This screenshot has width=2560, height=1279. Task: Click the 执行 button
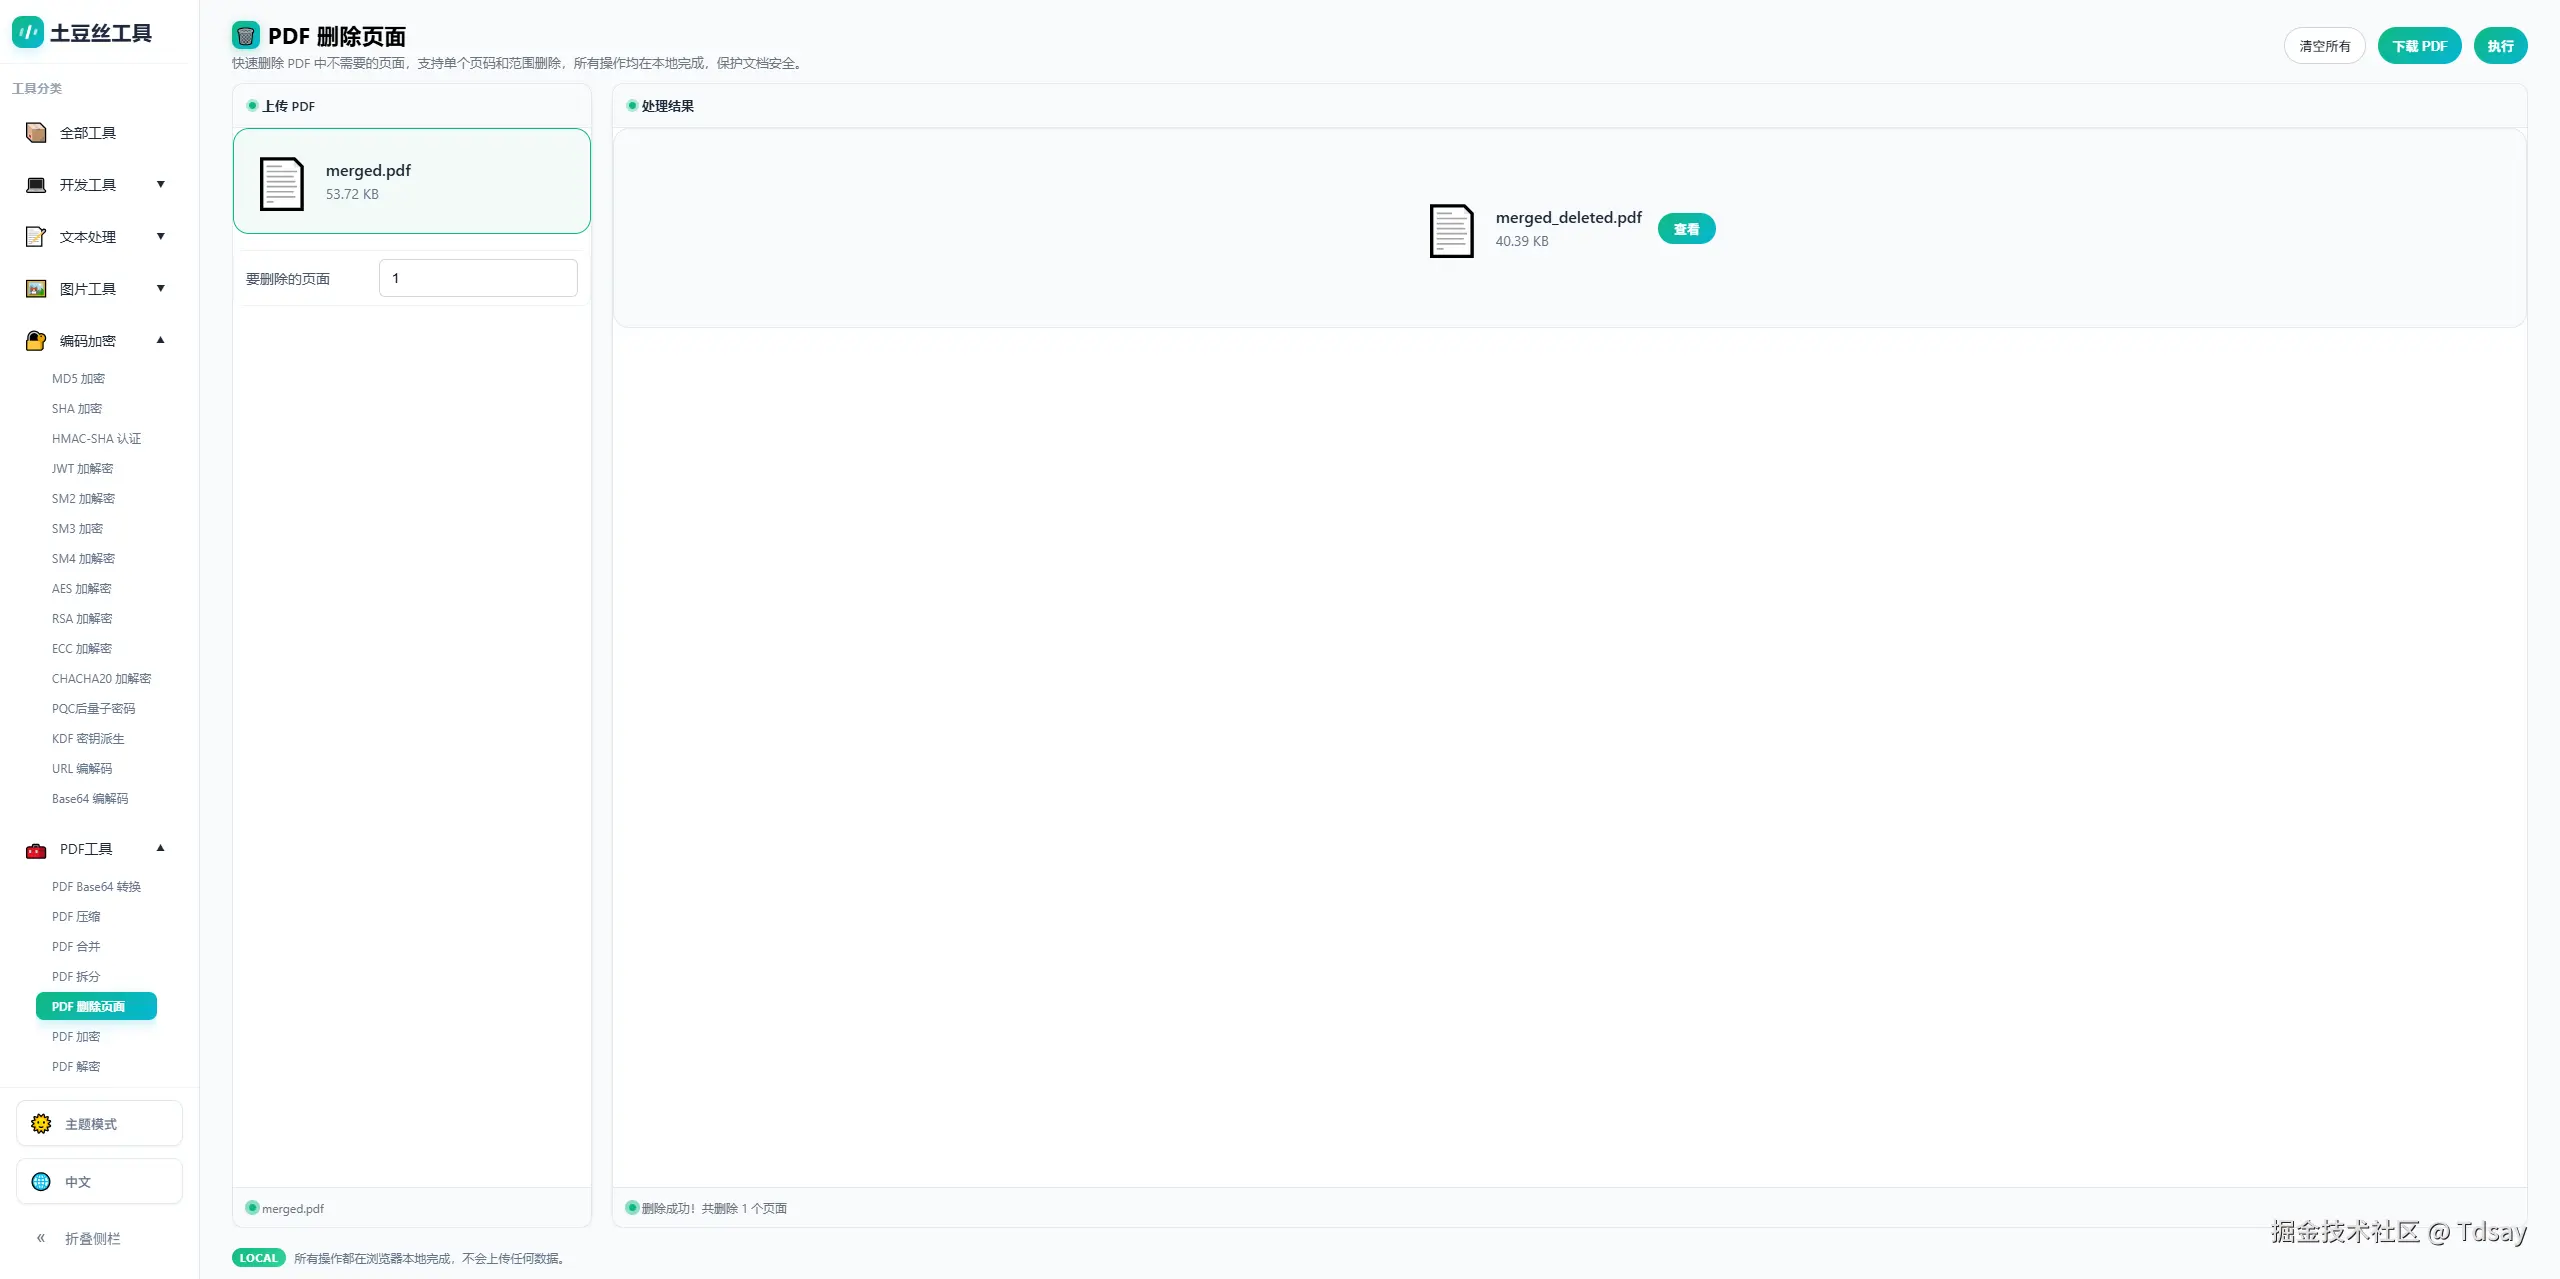point(2500,46)
